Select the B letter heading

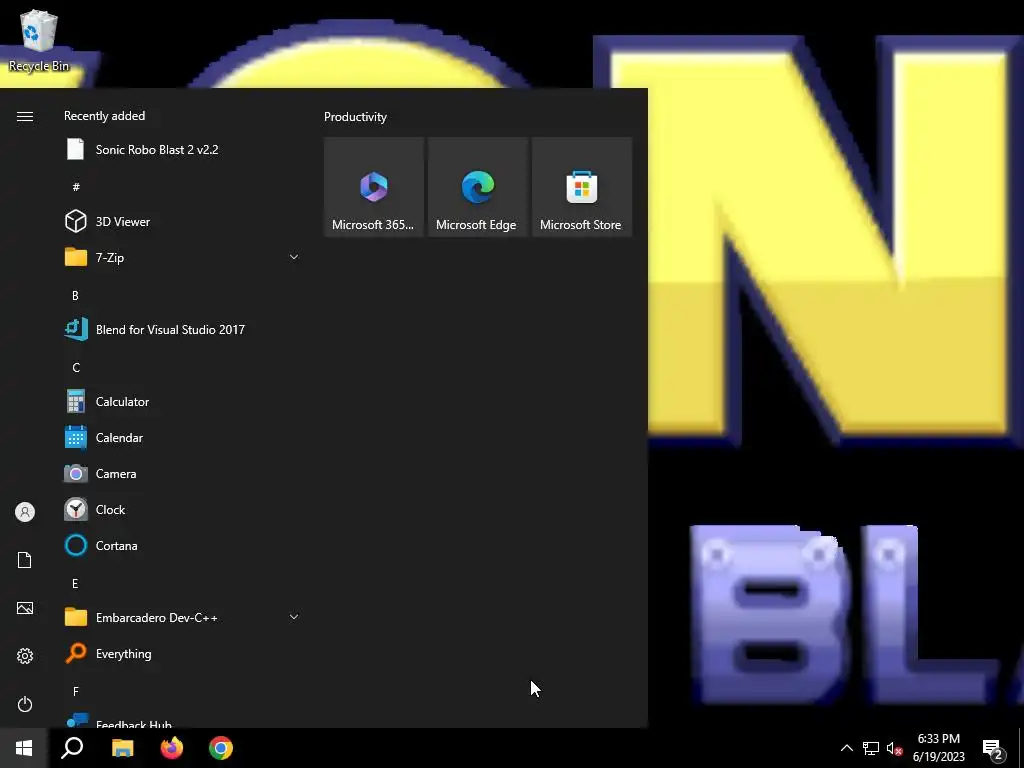click(x=75, y=296)
